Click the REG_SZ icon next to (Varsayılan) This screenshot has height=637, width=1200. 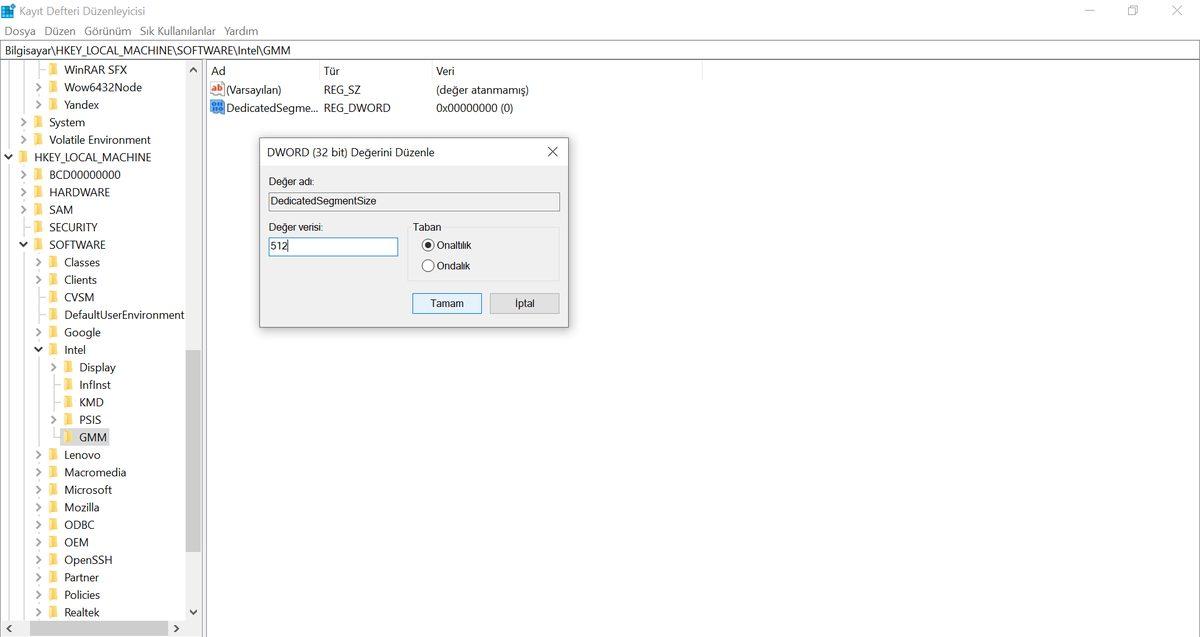tap(217, 89)
